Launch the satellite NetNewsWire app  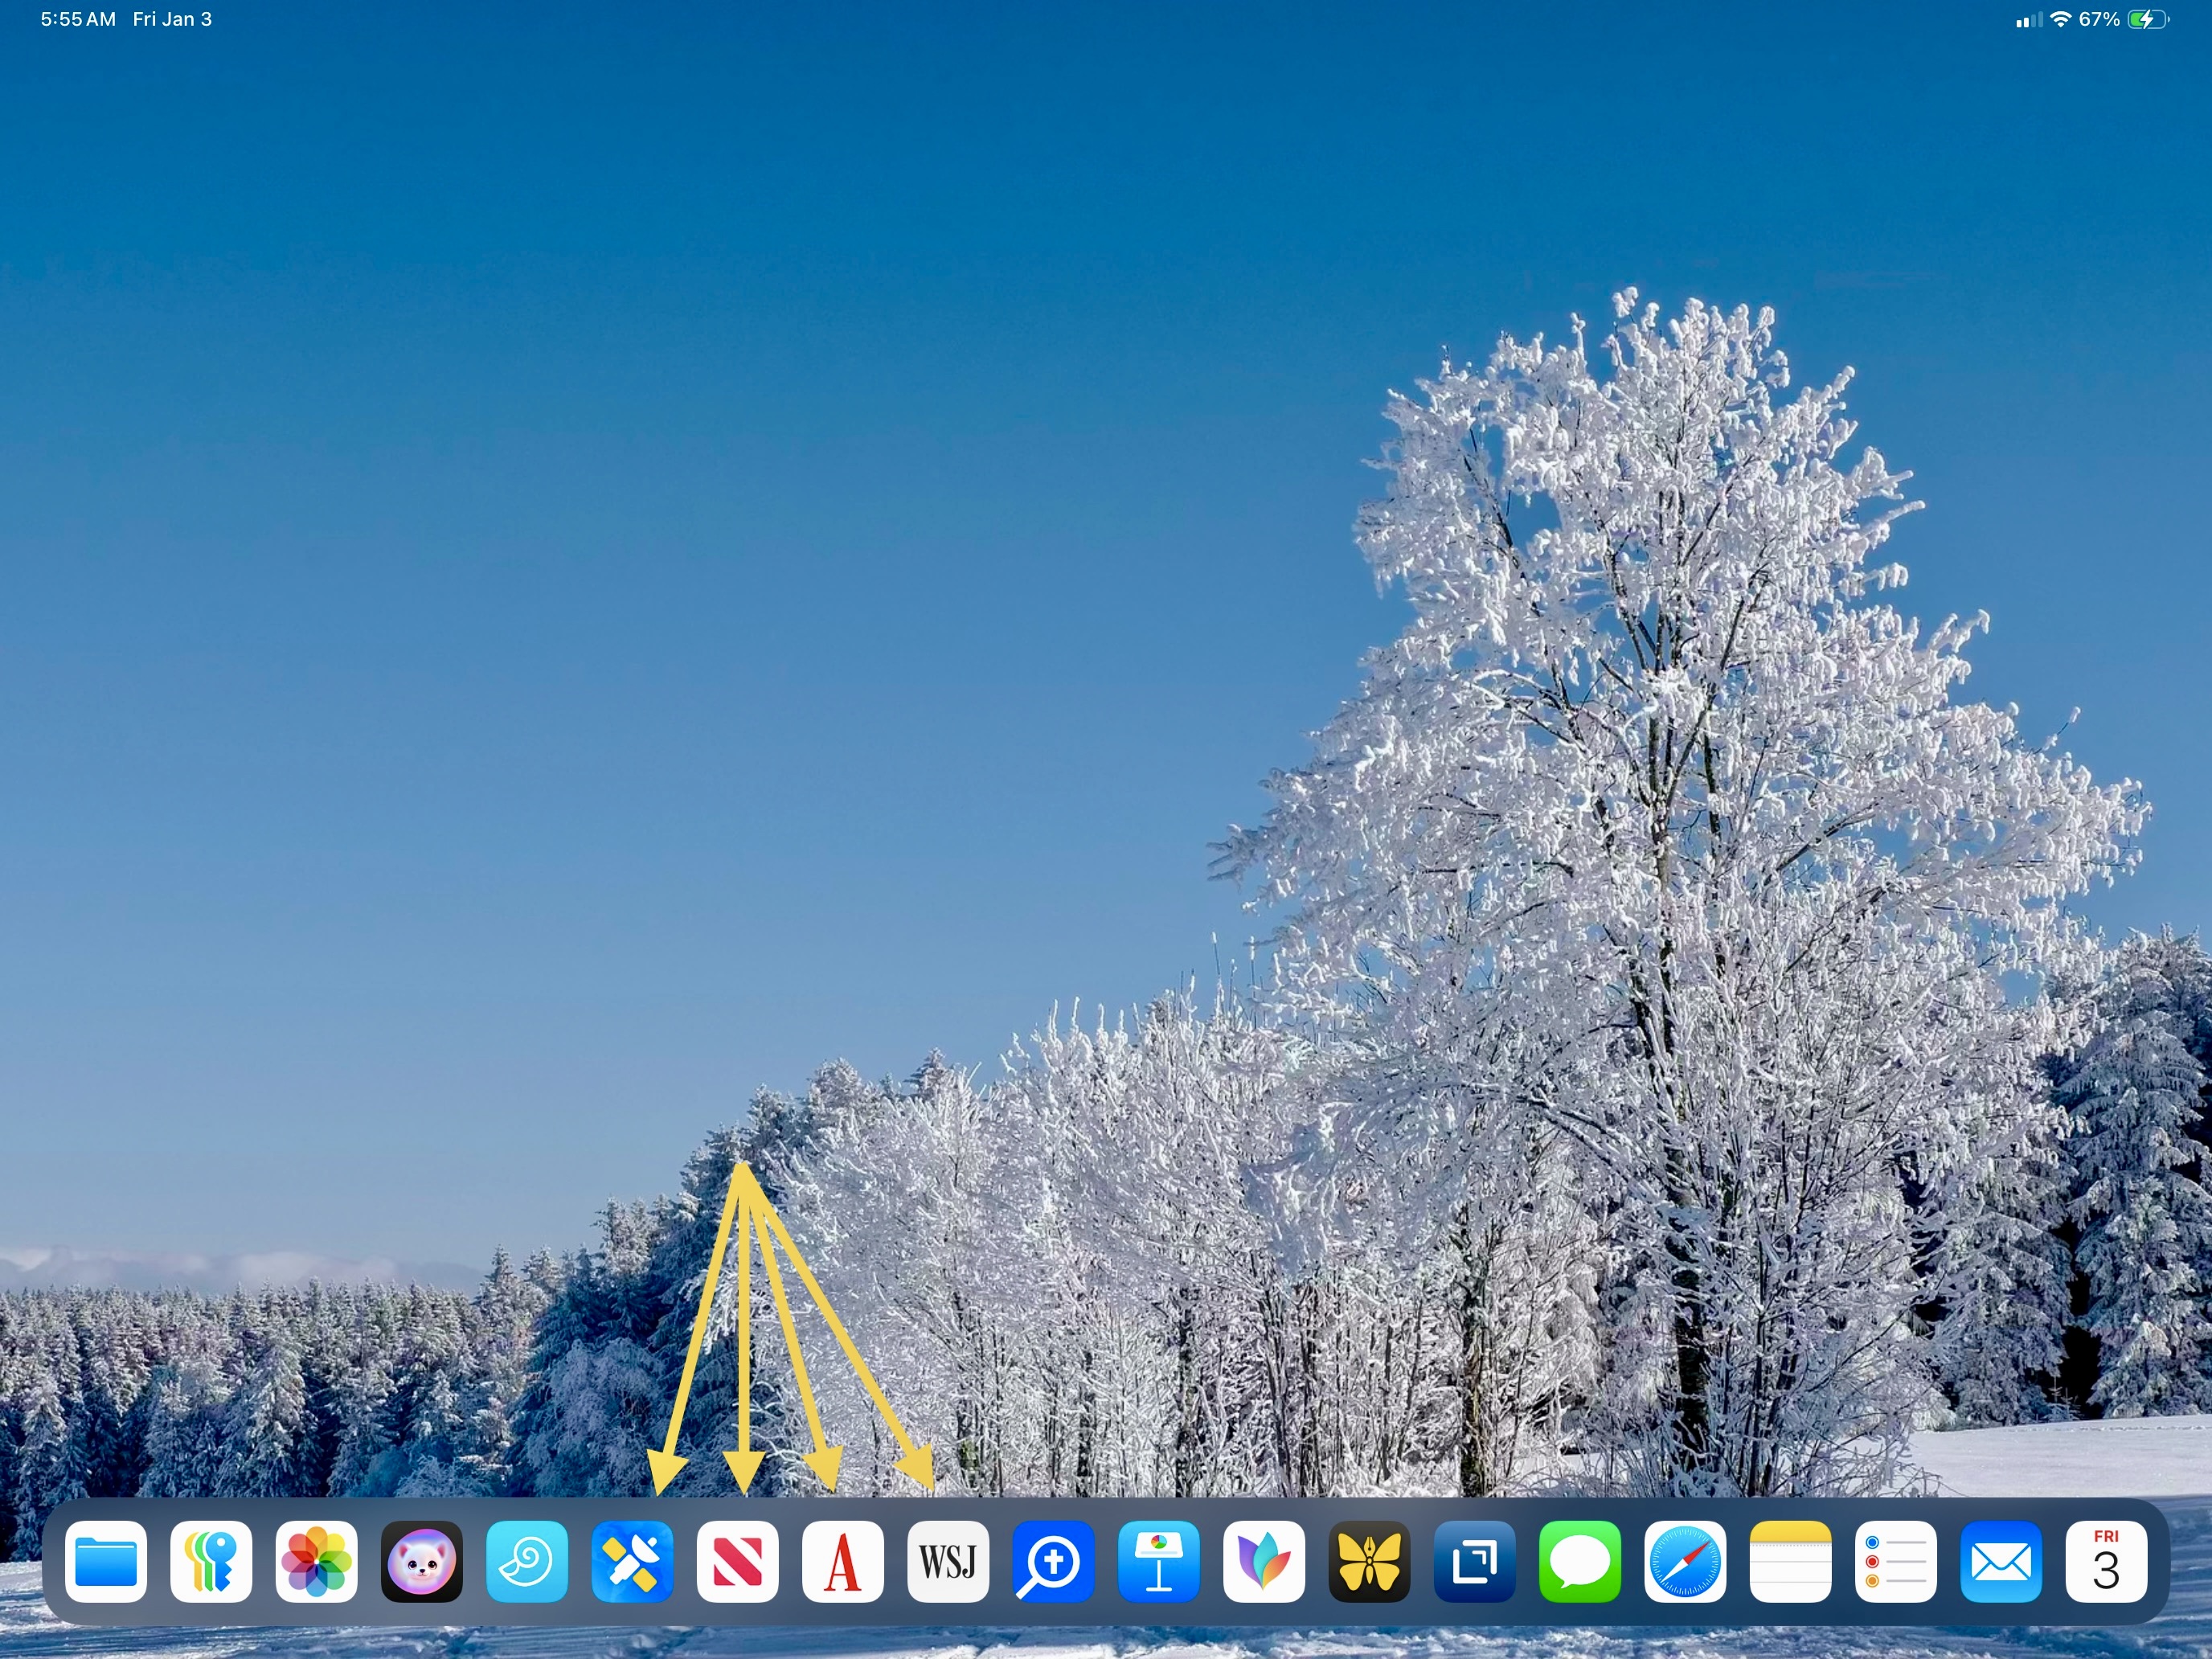(632, 1562)
